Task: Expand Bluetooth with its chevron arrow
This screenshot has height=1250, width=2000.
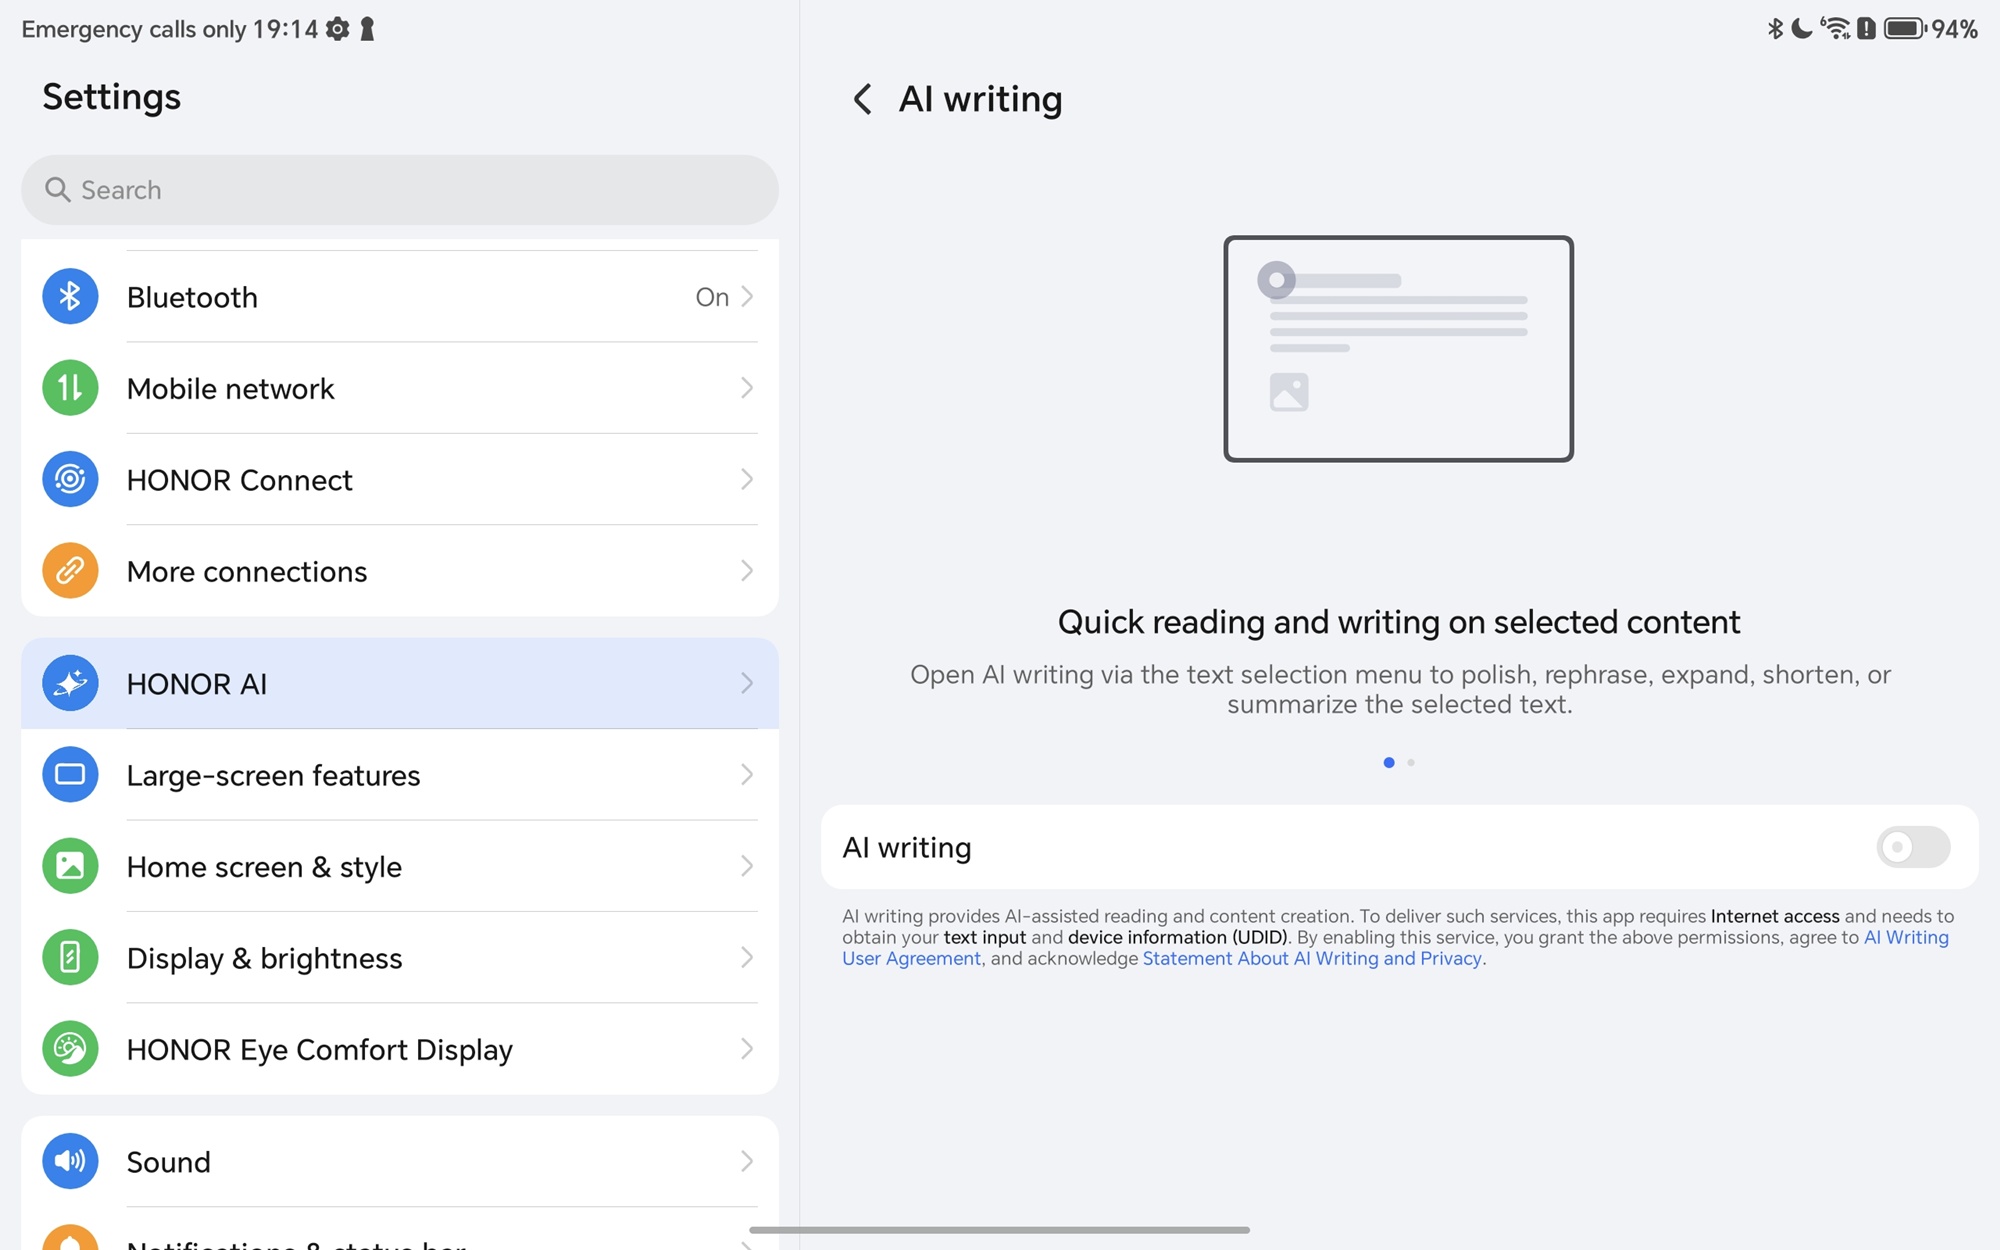Action: (746, 297)
